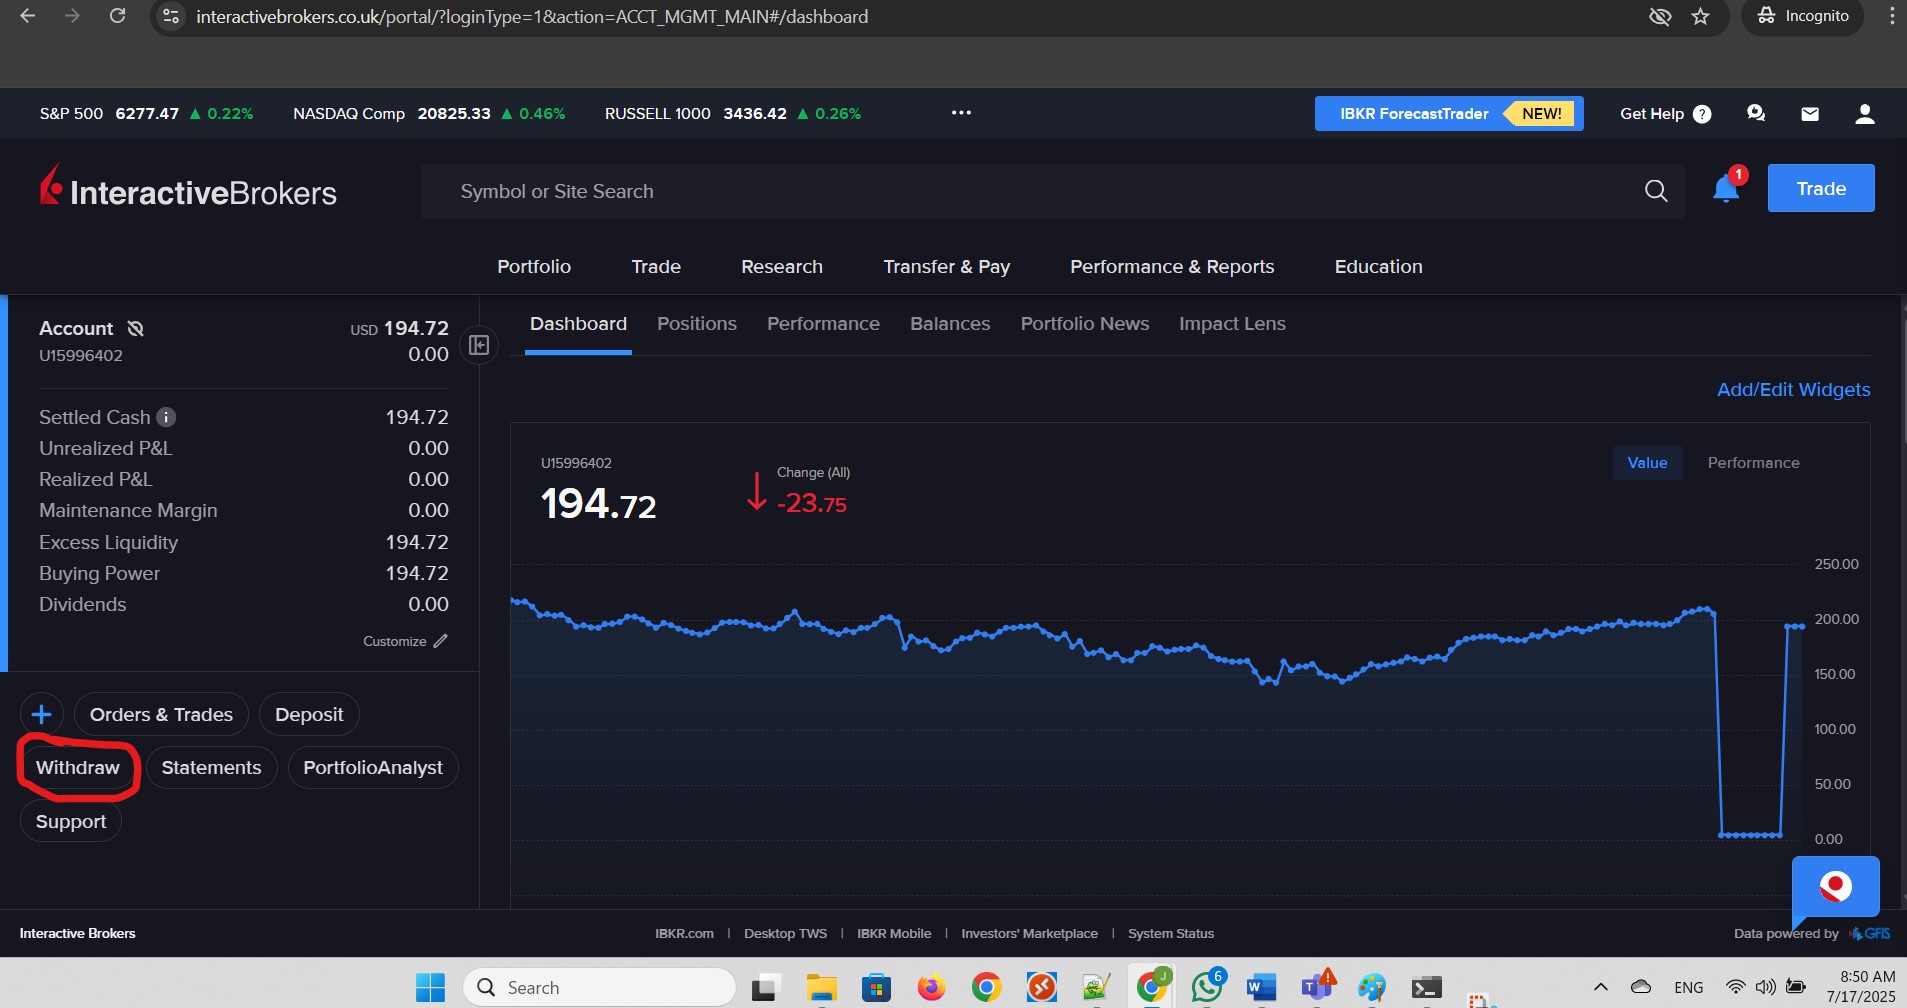This screenshot has width=1907, height=1008.
Task: Open PortfolioAnalyst
Action: pyautogui.click(x=373, y=768)
